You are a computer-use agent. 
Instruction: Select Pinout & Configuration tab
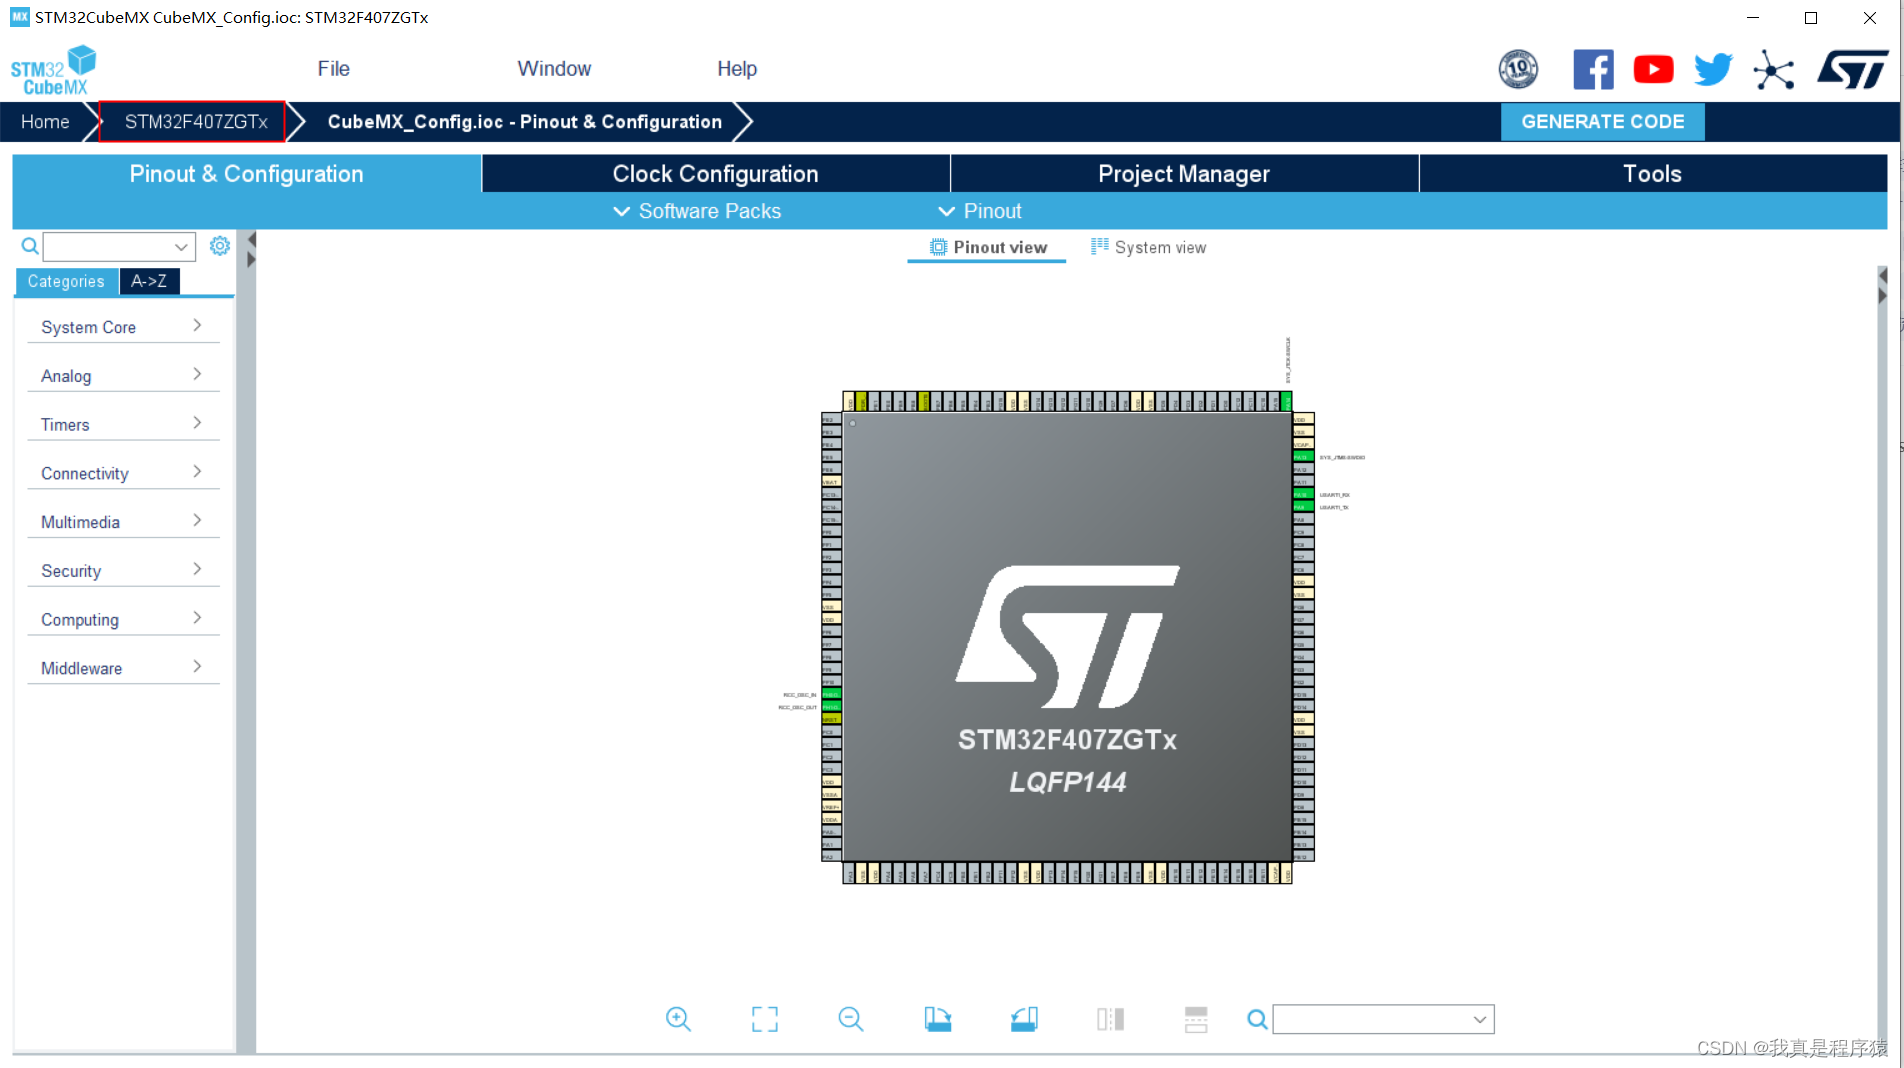pos(246,173)
